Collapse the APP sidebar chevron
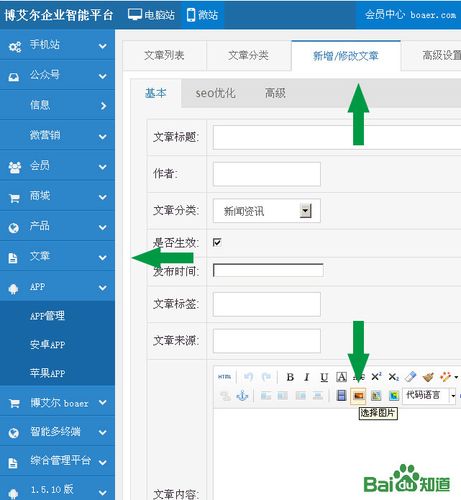This screenshot has height=500, width=461. pos(103,288)
